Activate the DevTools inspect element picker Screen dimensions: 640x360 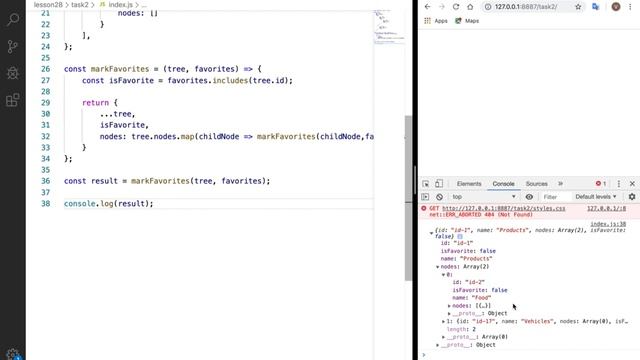point(426,184)
